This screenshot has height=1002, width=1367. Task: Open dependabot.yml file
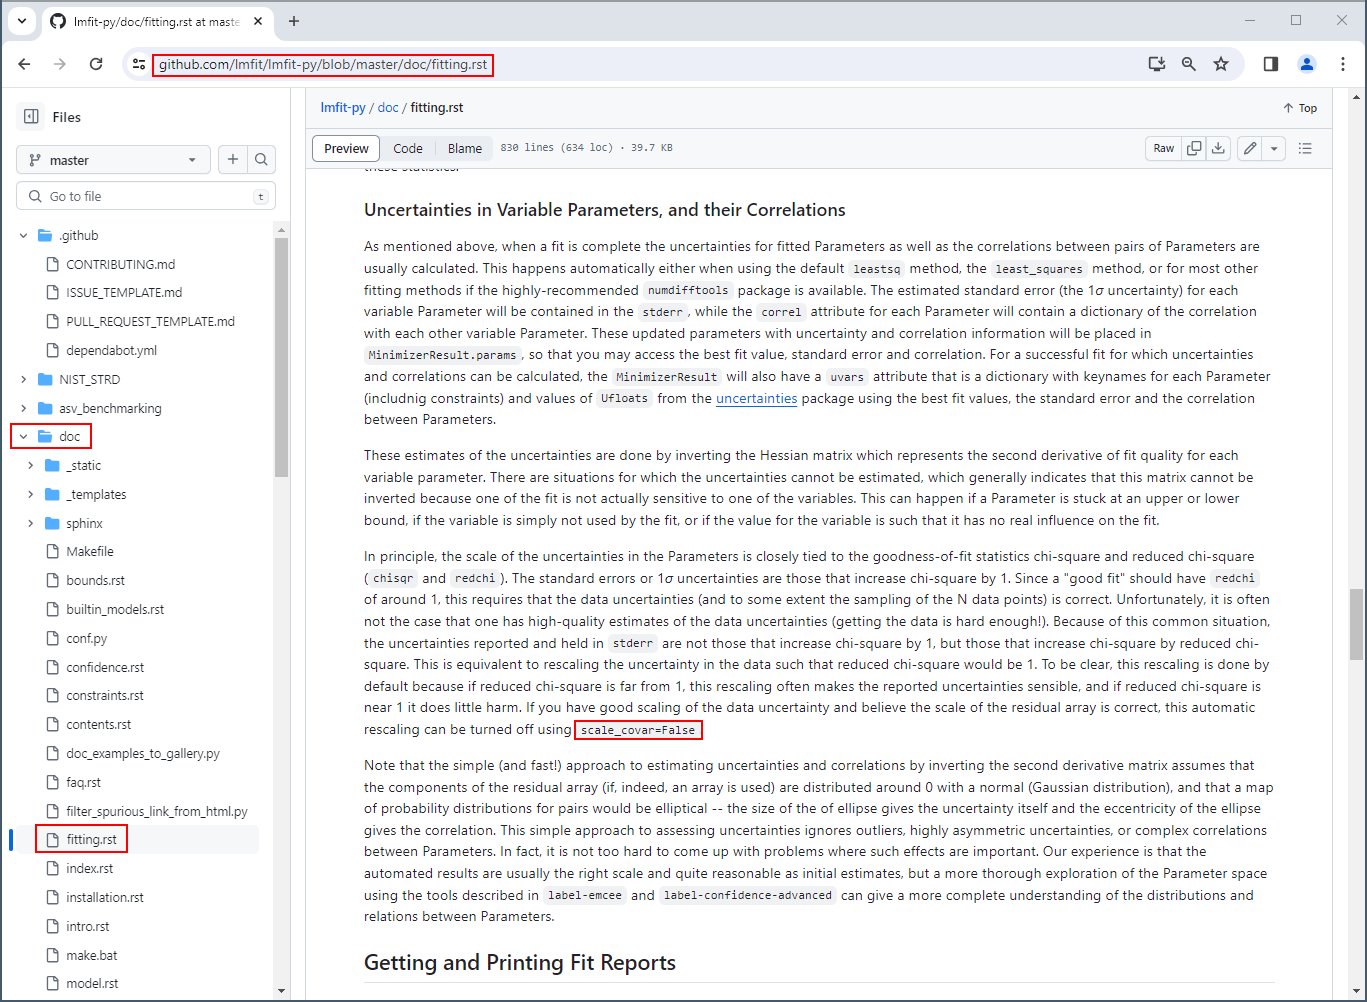point(111,351)
